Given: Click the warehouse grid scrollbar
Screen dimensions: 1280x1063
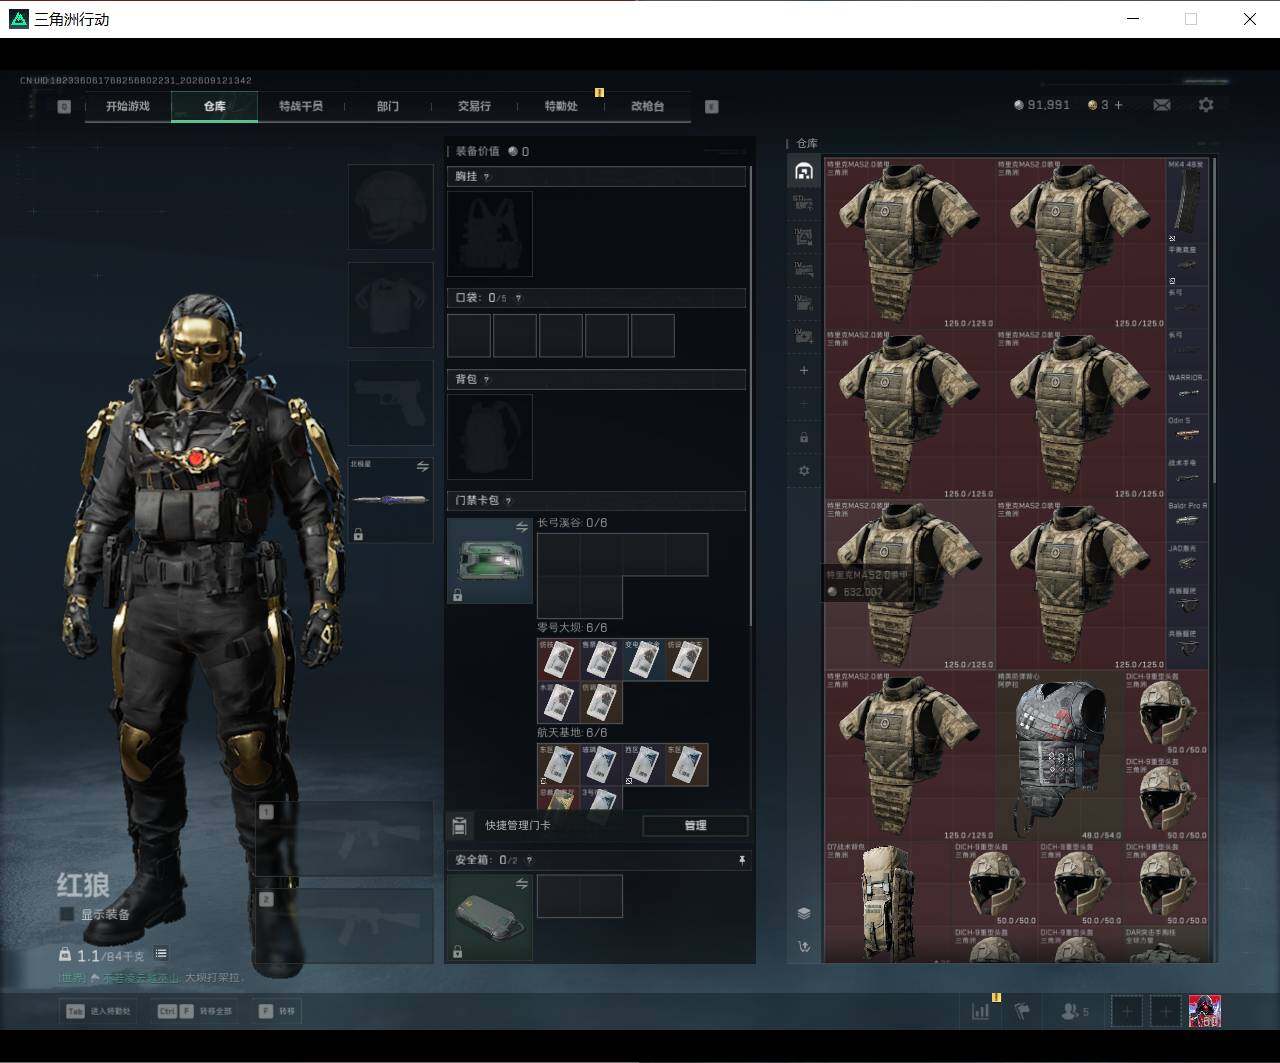Looking at the screenshot, I should [1214, 320].
